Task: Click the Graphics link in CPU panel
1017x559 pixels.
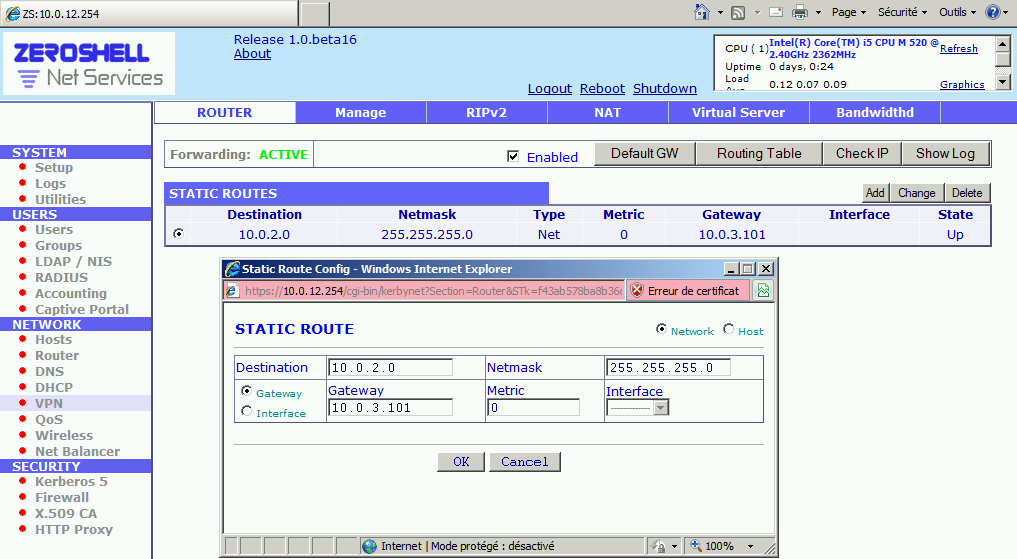Action: [x=962, y=85]
